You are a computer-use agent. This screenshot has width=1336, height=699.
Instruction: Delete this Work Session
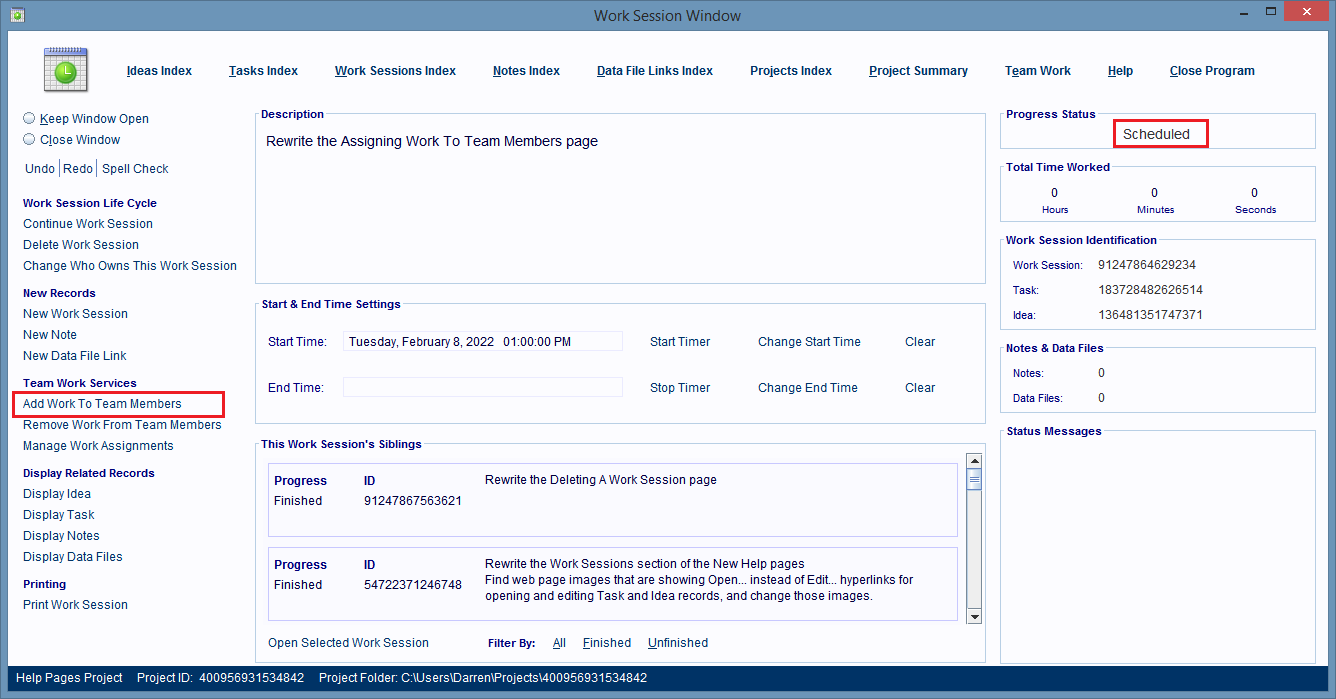tap(80, 244)
